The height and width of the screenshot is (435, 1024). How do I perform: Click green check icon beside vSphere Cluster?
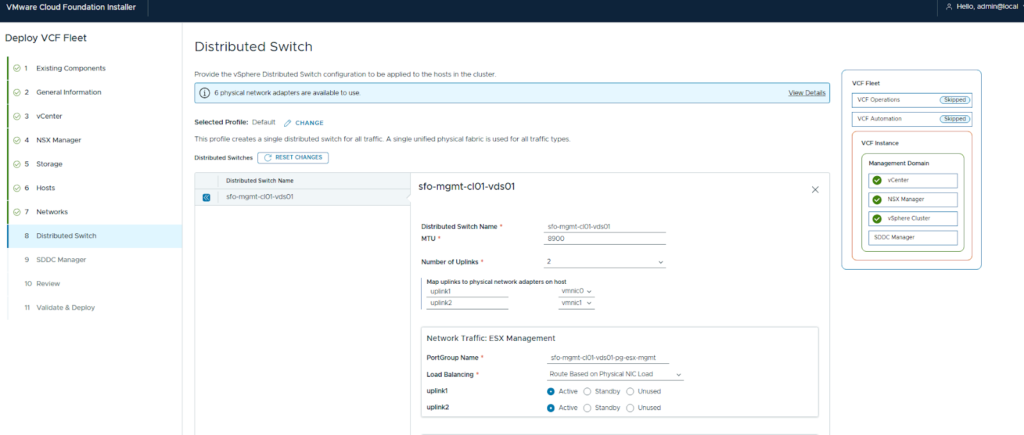pyautogui.click(x=877, y=218)
